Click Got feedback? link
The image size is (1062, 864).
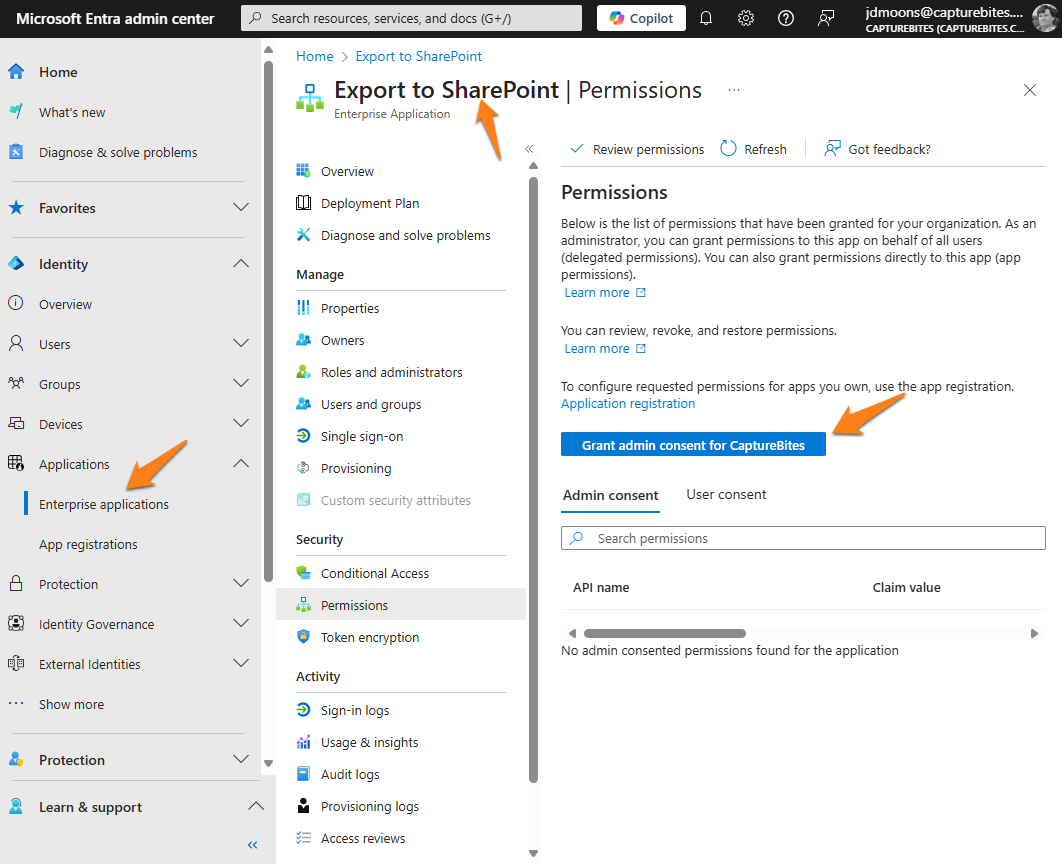pyautogui.click(x=877, y=149)
